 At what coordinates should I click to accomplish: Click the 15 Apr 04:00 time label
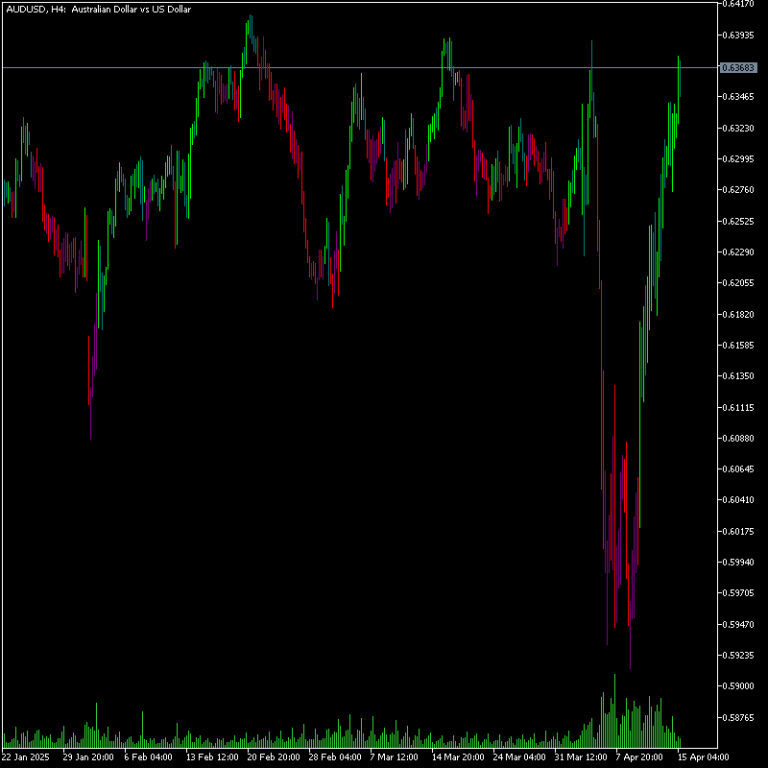[x=705, y=757]
